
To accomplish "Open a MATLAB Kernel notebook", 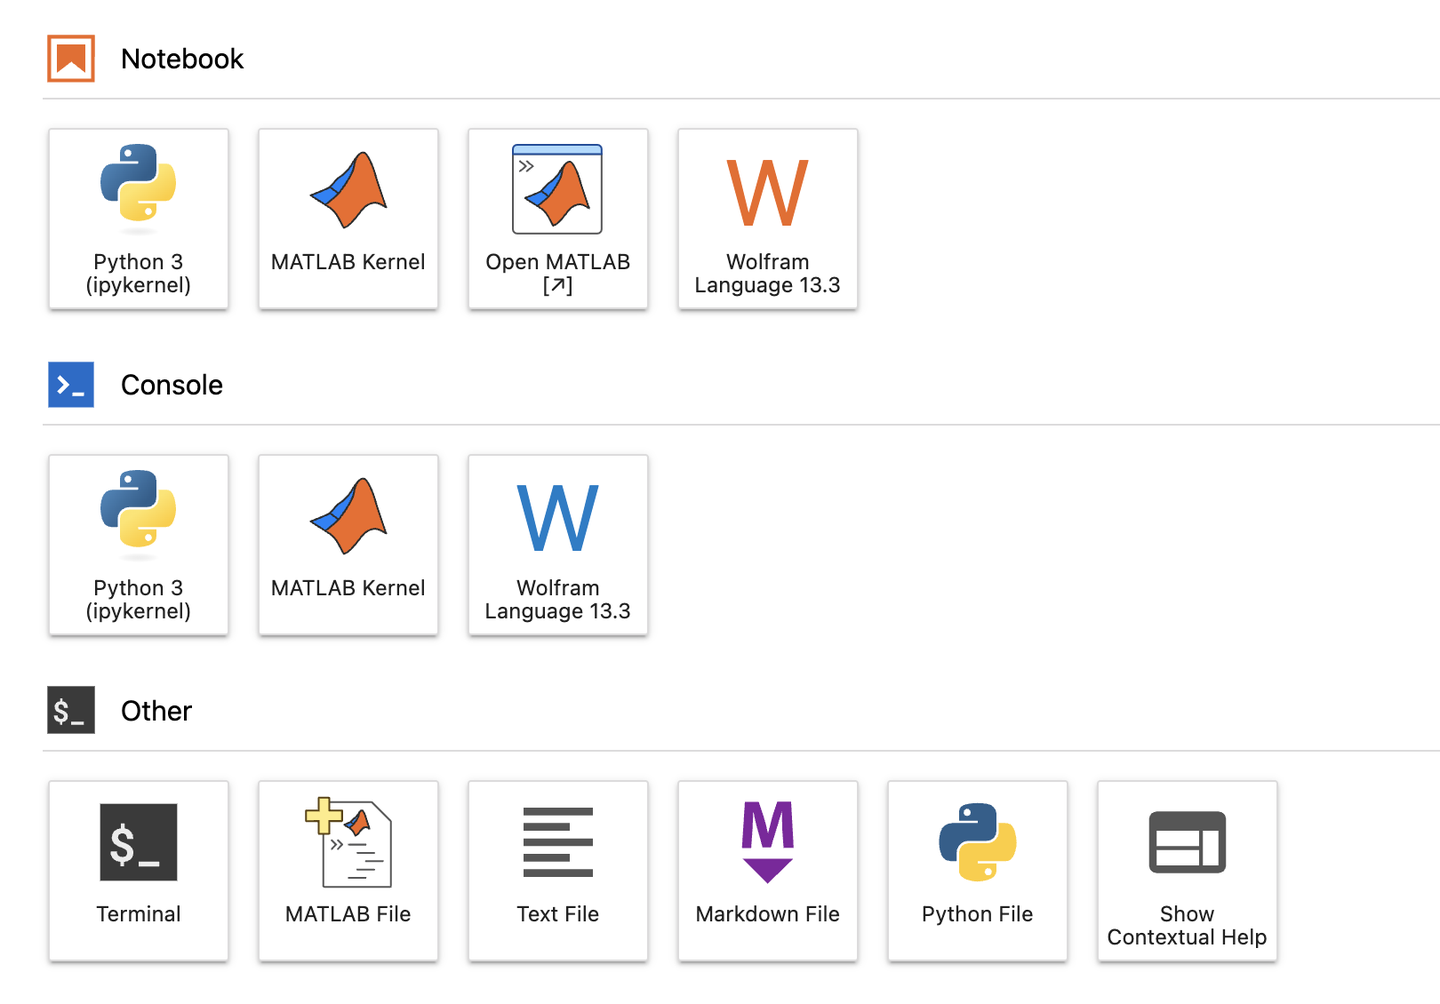I will 348,219.
